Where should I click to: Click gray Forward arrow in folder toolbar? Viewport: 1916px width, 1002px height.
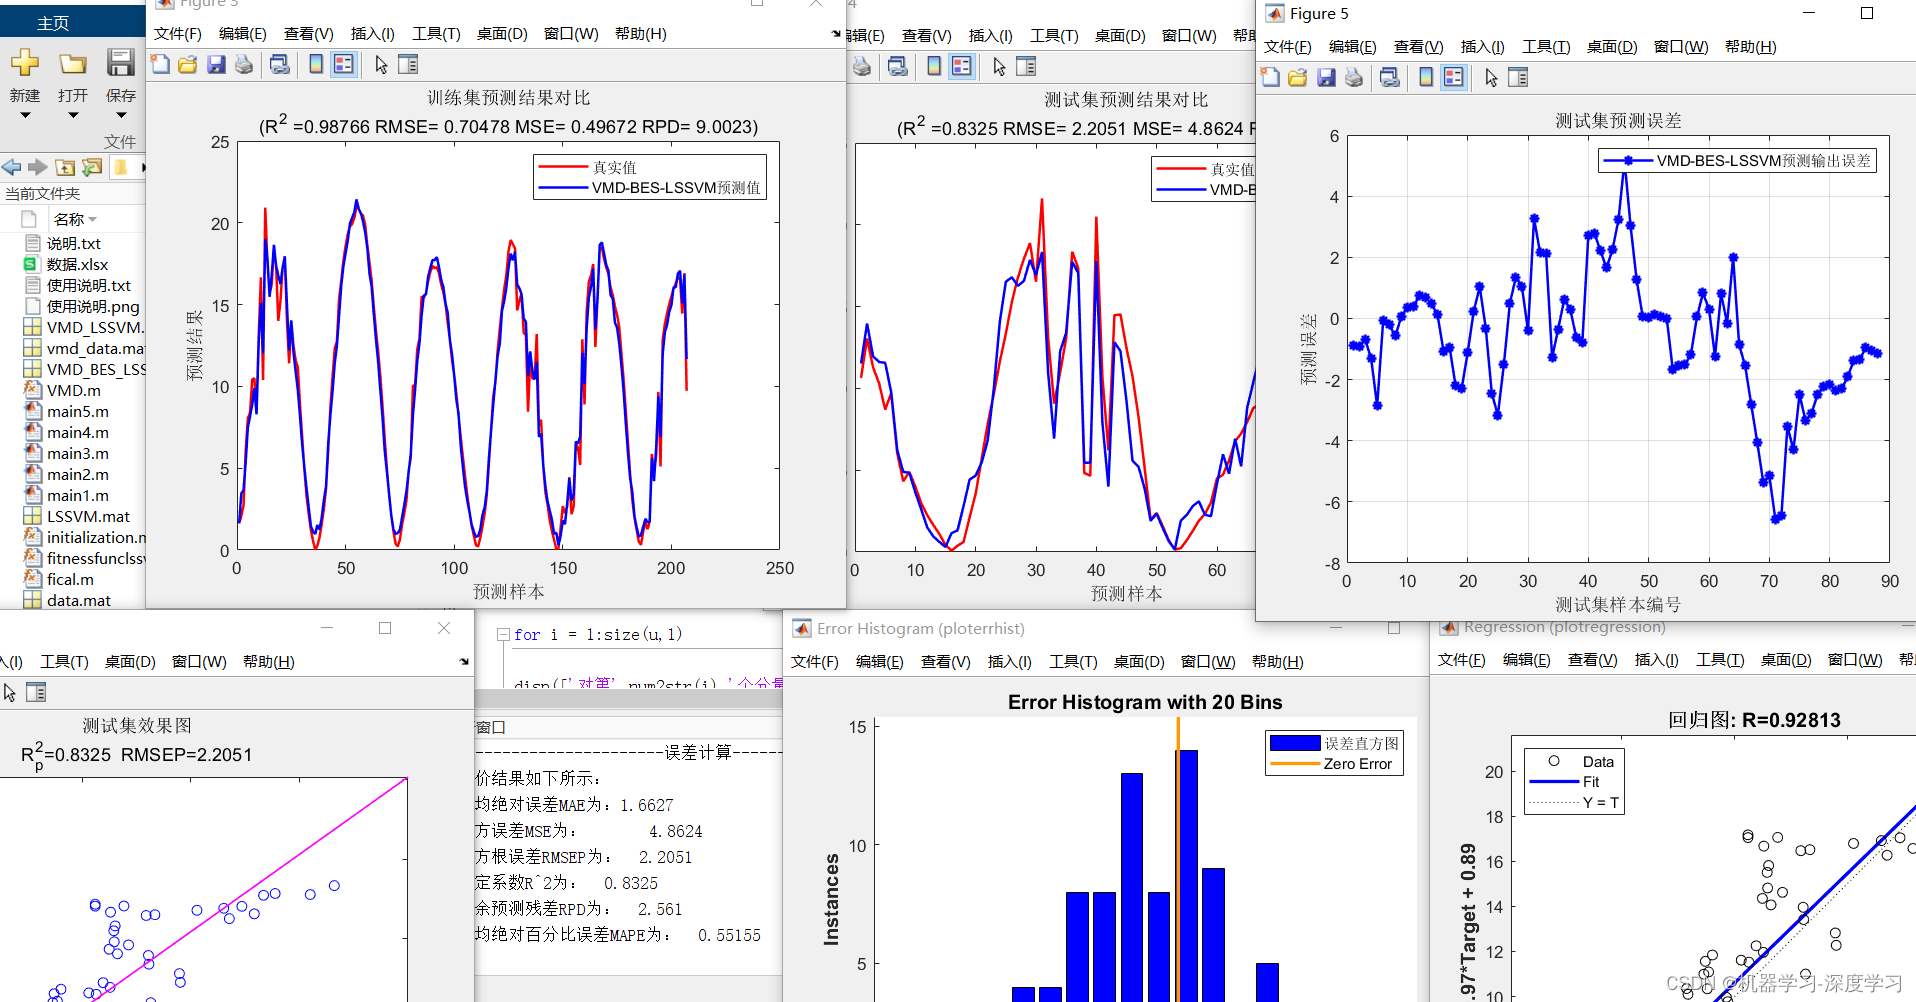pos(37,167)
